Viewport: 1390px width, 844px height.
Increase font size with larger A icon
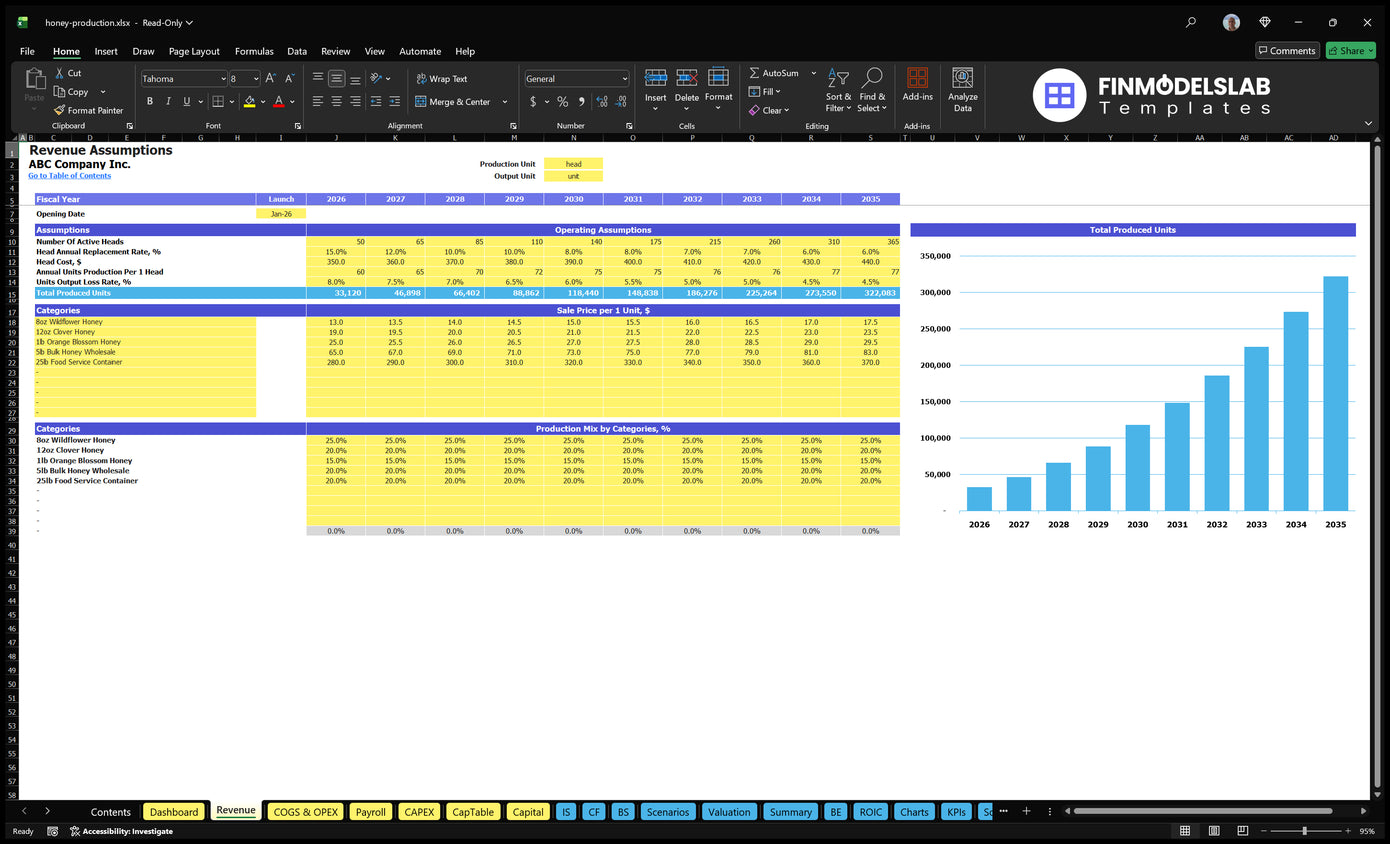pyautogui.click(x=272, y=78)
